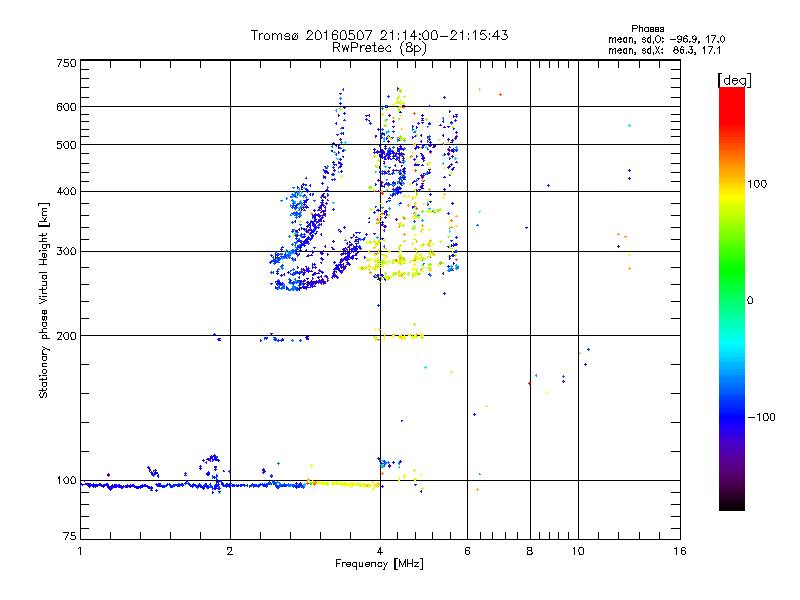The image size is (800, 600).
Task: Click the 'Frequency [MHz]' axis label
Action: [x=379, y=564]
